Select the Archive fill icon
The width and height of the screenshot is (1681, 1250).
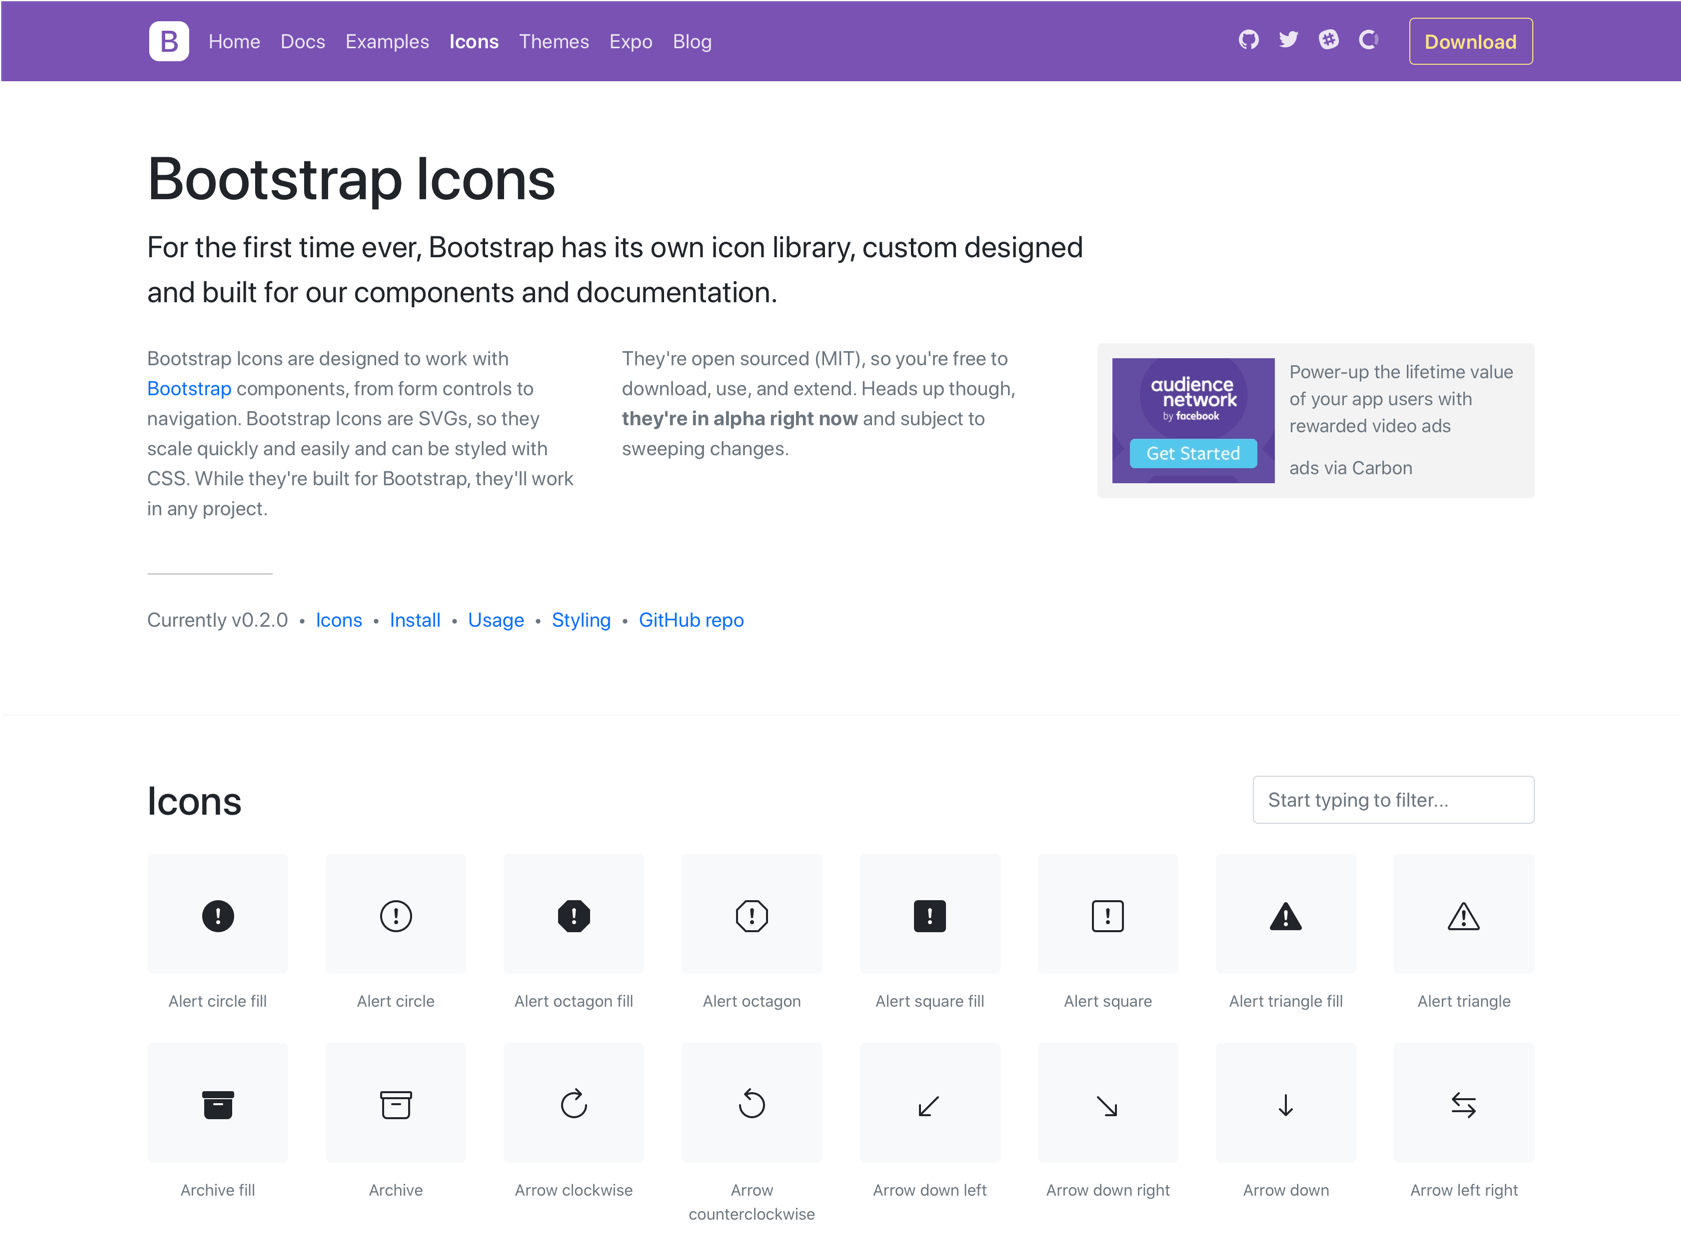coord(218,1103)
